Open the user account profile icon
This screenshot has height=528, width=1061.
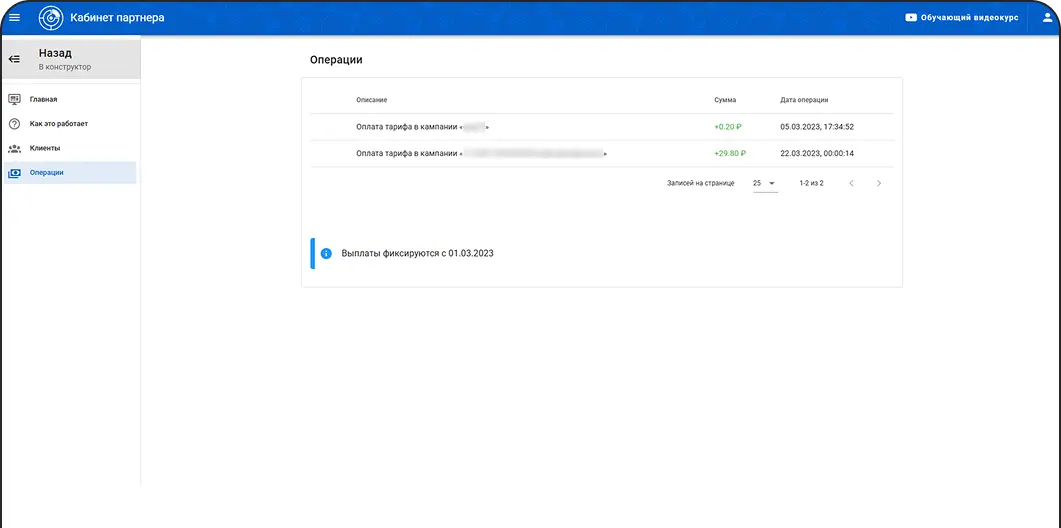click(x=1048, y=17)
